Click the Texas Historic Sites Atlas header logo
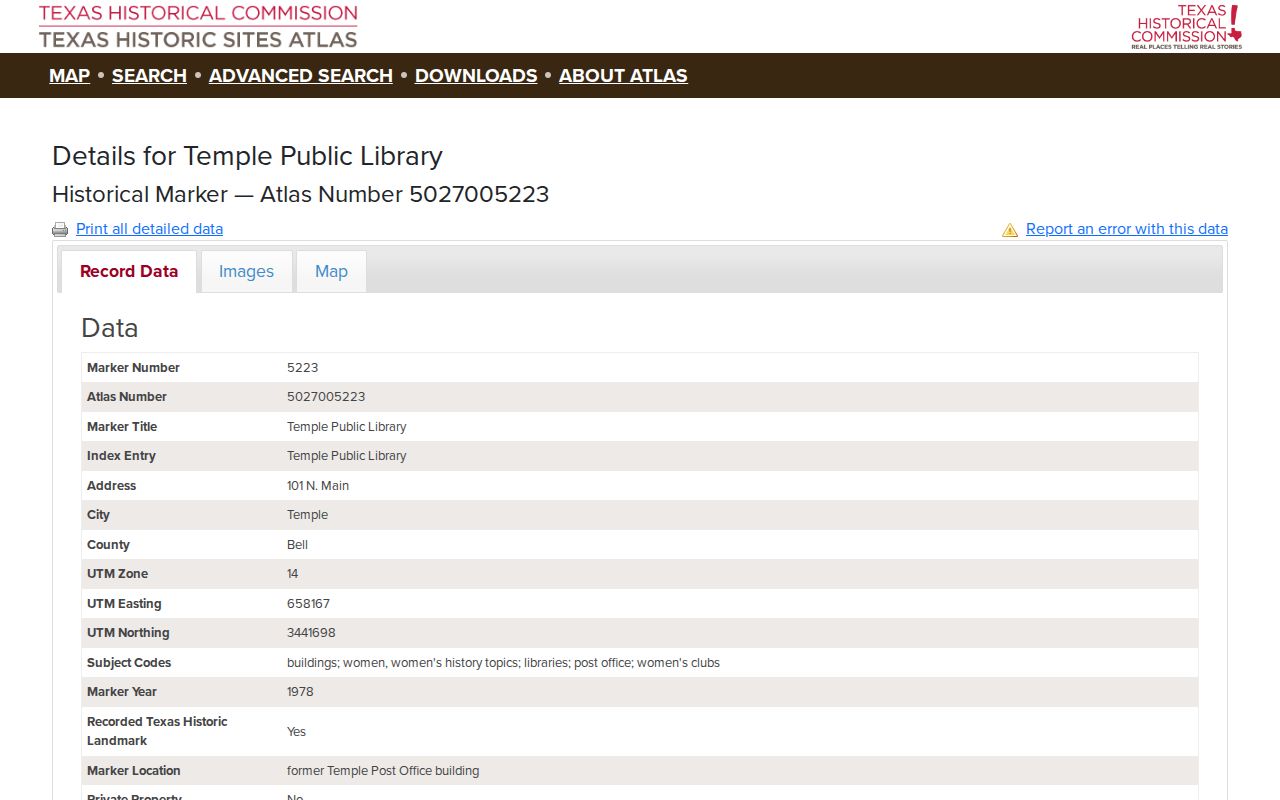Screen dimensions: 1280x800 click(x=198, y=27)
